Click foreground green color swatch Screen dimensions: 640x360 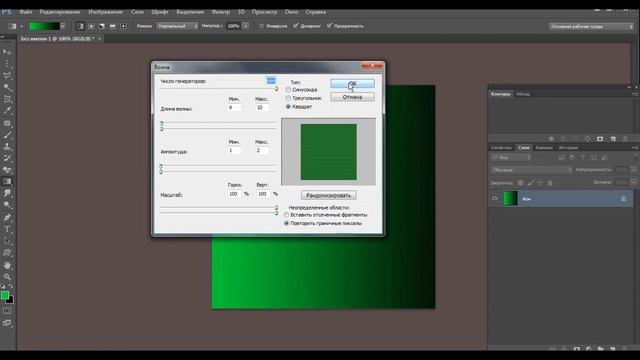click(4, 295)
